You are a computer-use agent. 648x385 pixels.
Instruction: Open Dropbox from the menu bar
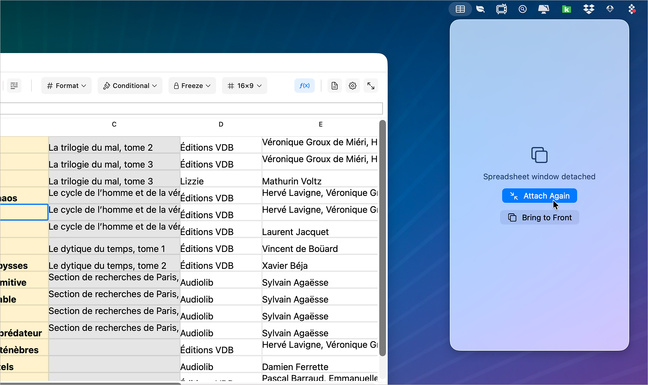coord(588,9)
